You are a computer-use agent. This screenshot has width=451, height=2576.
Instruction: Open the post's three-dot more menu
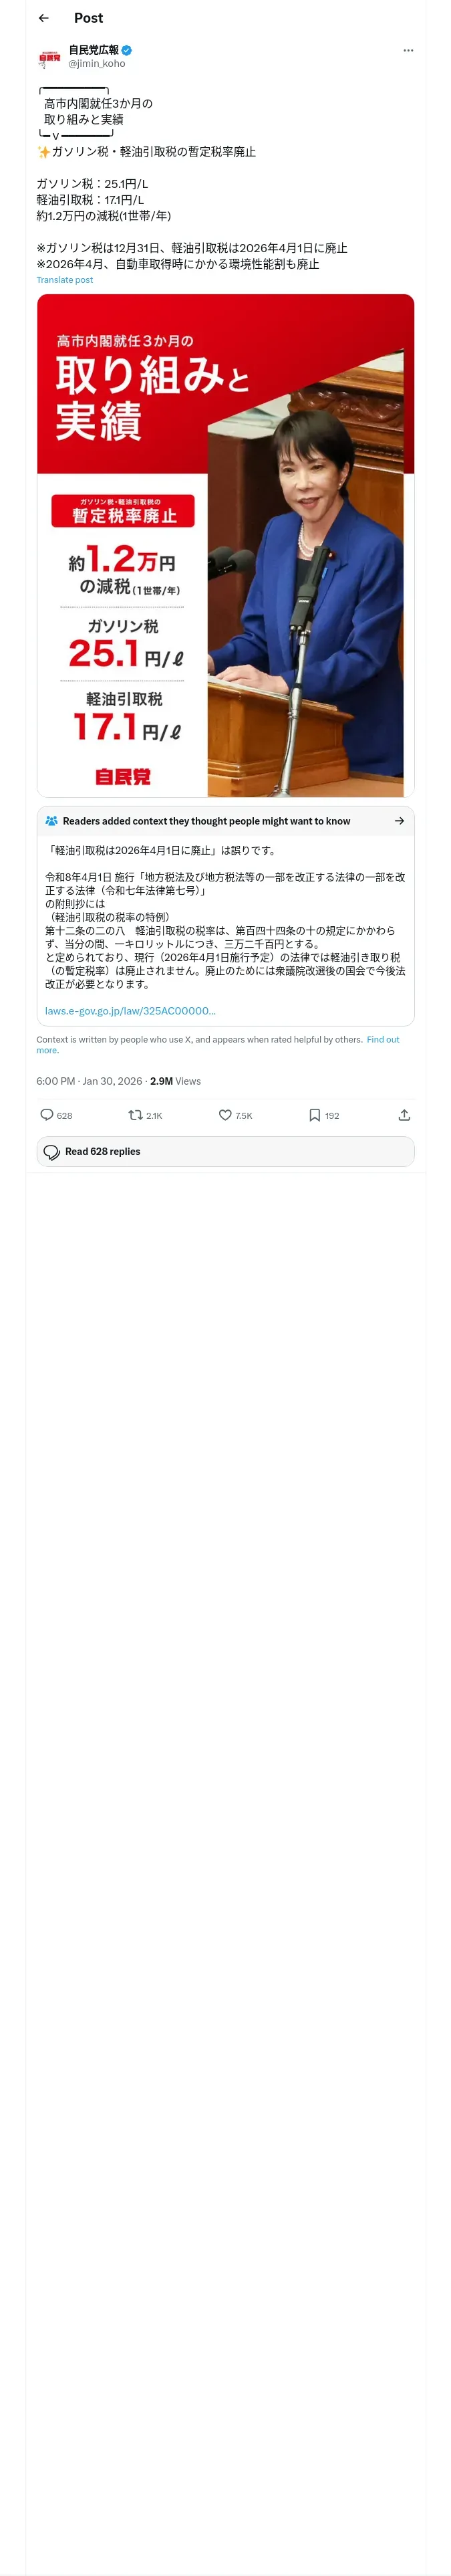click(408, 50)
